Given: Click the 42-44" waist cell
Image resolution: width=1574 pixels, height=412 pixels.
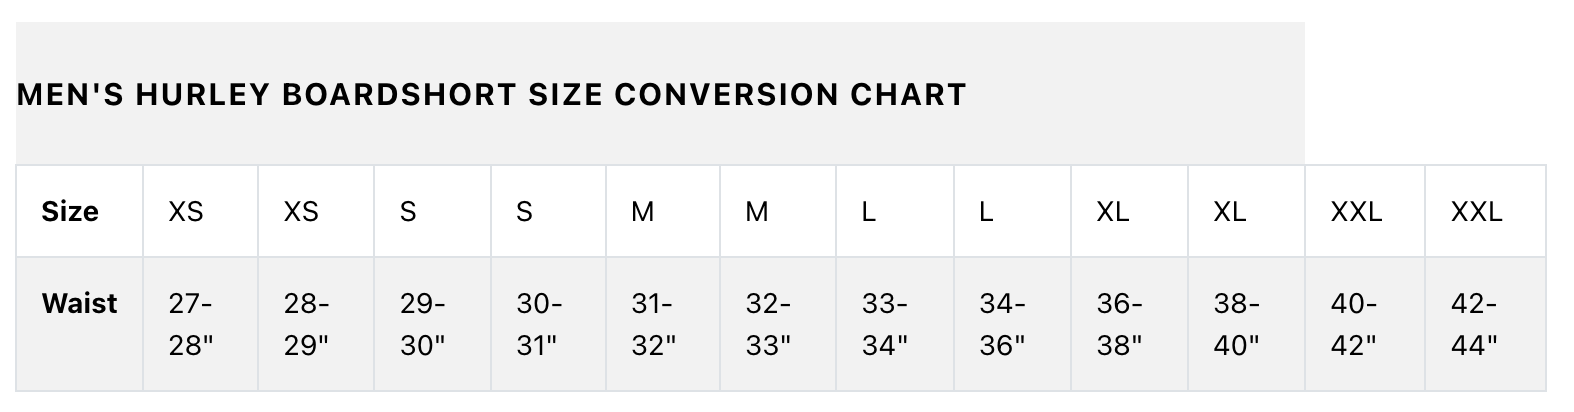Looking at the screenshot, I should click(x=1485, y=324).
